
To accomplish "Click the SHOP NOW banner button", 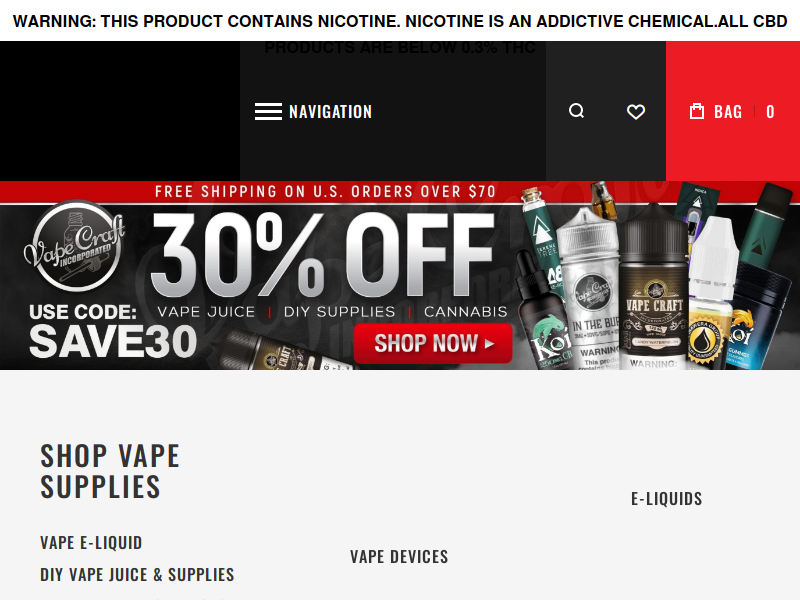I will click(x=433, y=343).
